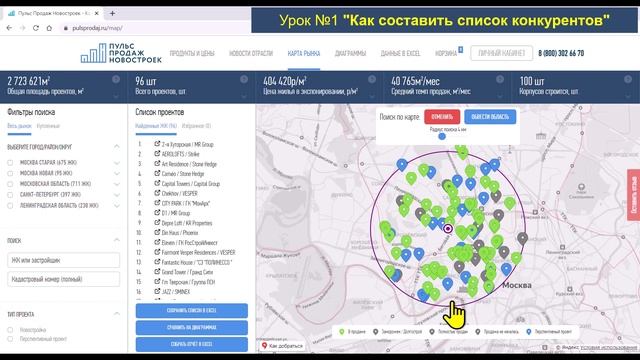Image resolution: width=640 pixels, height=360 pixels.
Task: Click the Сравнить на диаграммах button
Action: (x=191, y=327)
